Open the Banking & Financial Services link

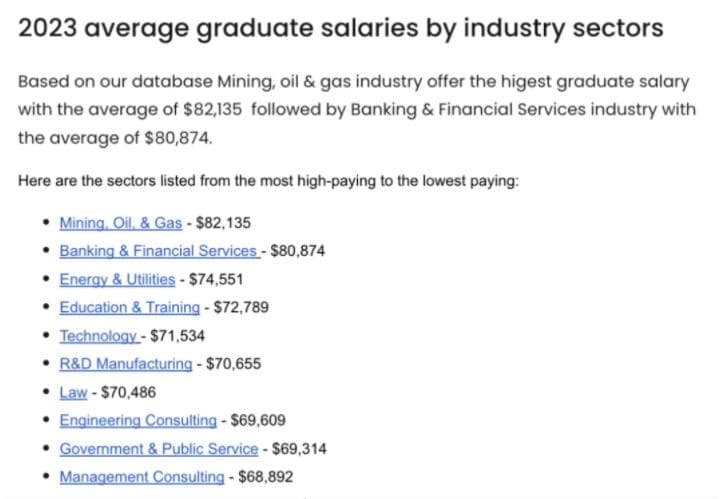tap(160, 251)
